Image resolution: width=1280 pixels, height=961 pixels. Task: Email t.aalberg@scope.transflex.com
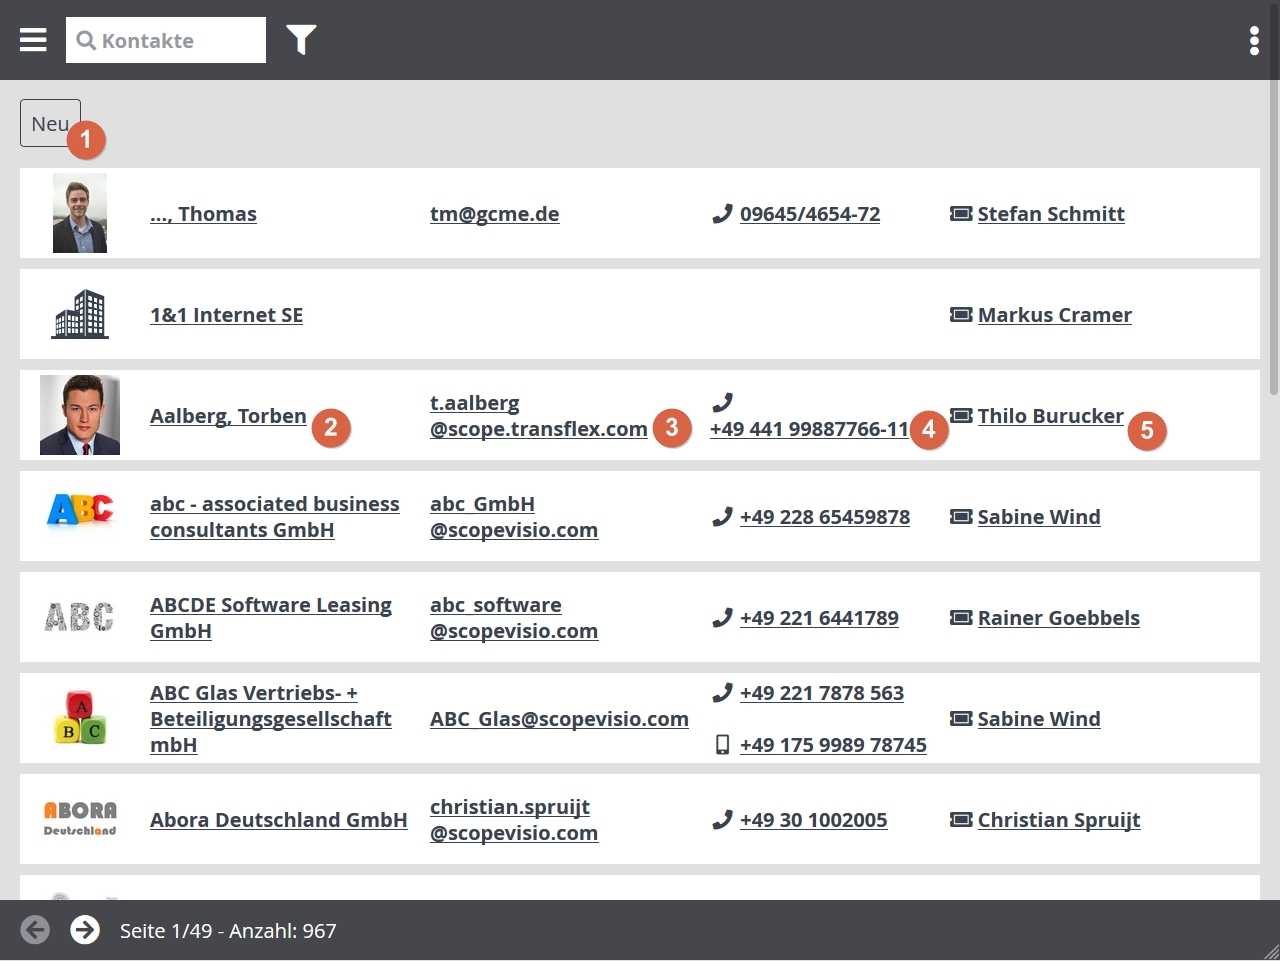pos(539,416)
